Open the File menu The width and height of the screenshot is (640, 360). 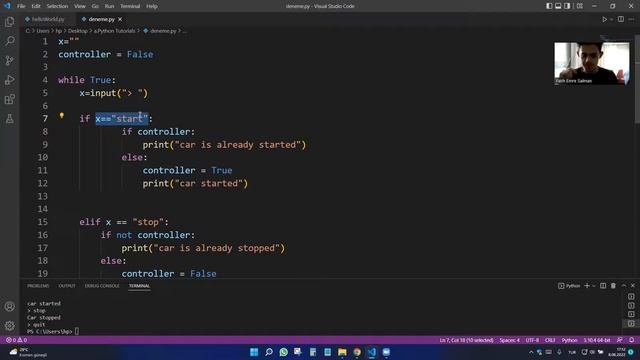(21, 6)
